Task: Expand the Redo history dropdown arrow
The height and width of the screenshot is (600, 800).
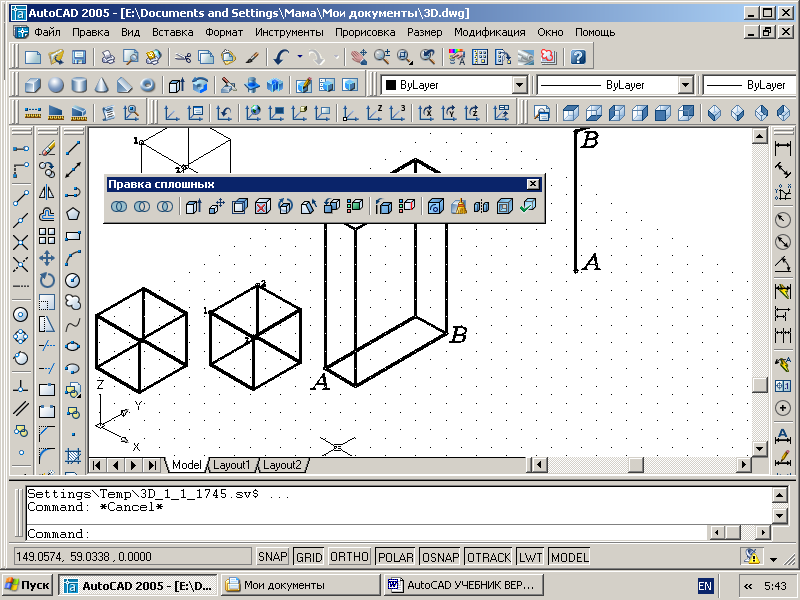Action: 336,57
